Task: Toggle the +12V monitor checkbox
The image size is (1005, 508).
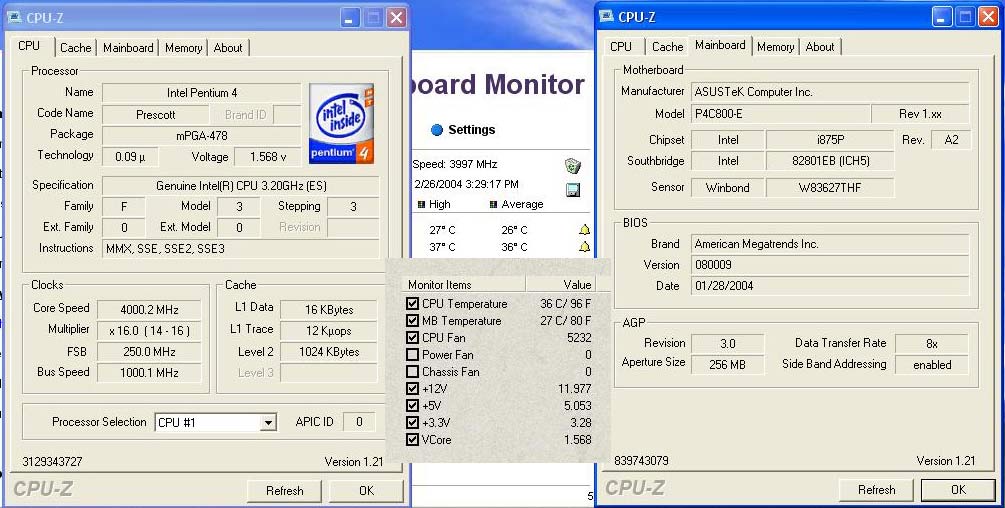Action: tap(412, 388)
